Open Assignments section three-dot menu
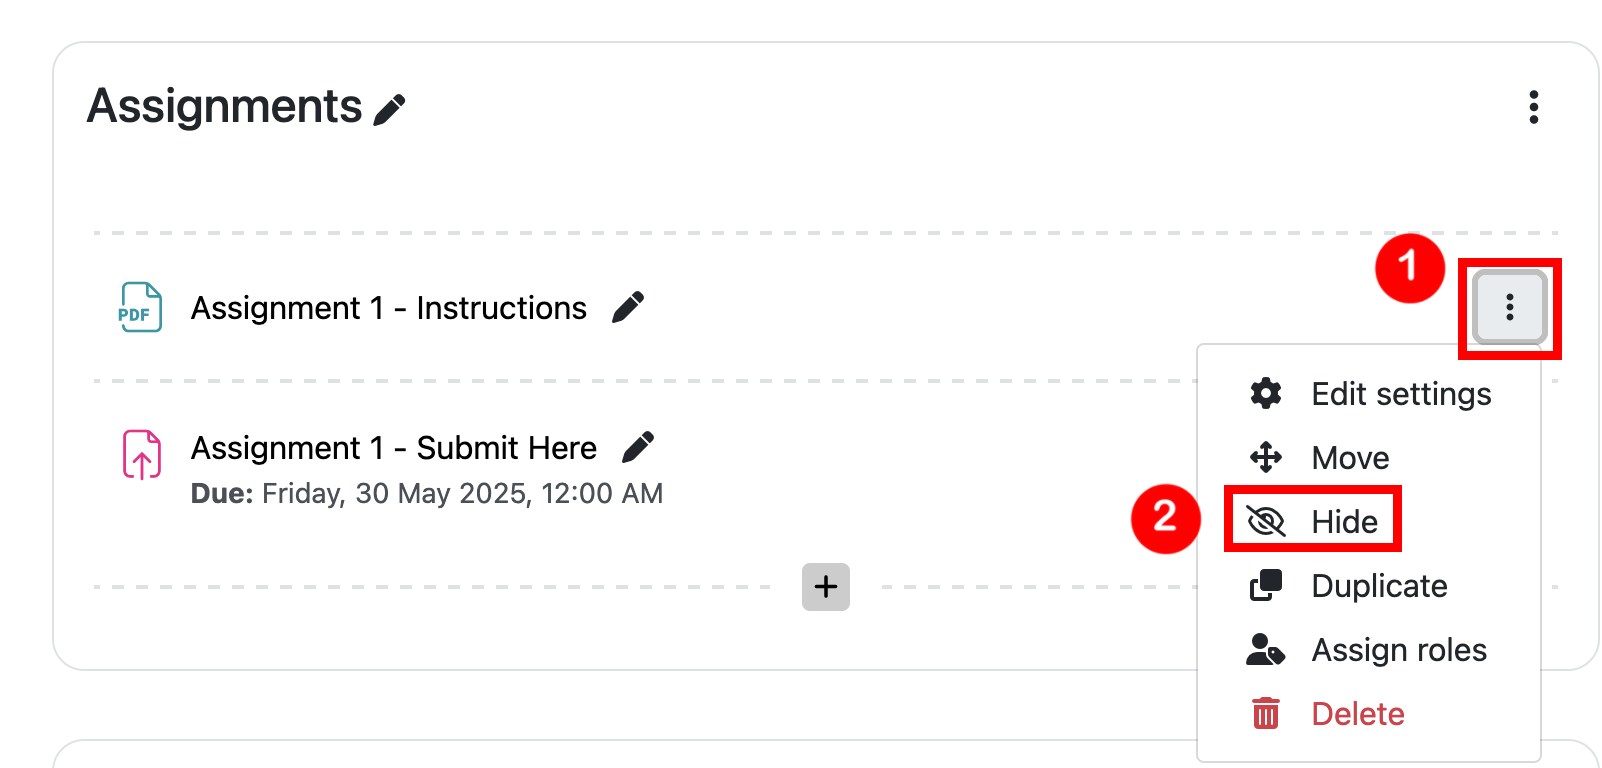The image size is (1602, 768). pyautogui.click(x=1533, y=107)
